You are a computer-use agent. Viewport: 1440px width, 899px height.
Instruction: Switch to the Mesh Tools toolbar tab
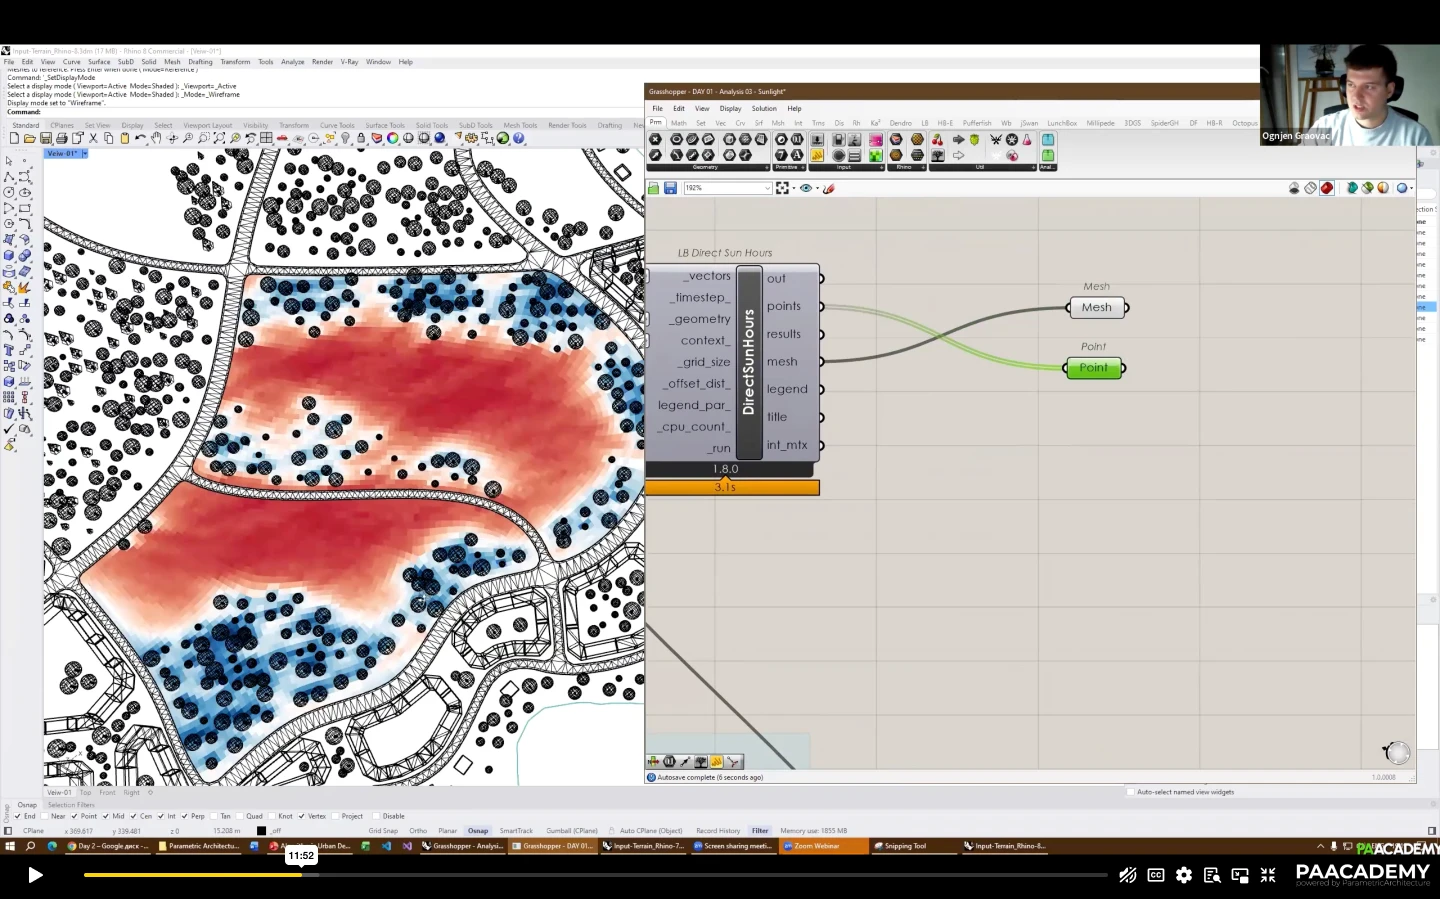pos(520,125)
